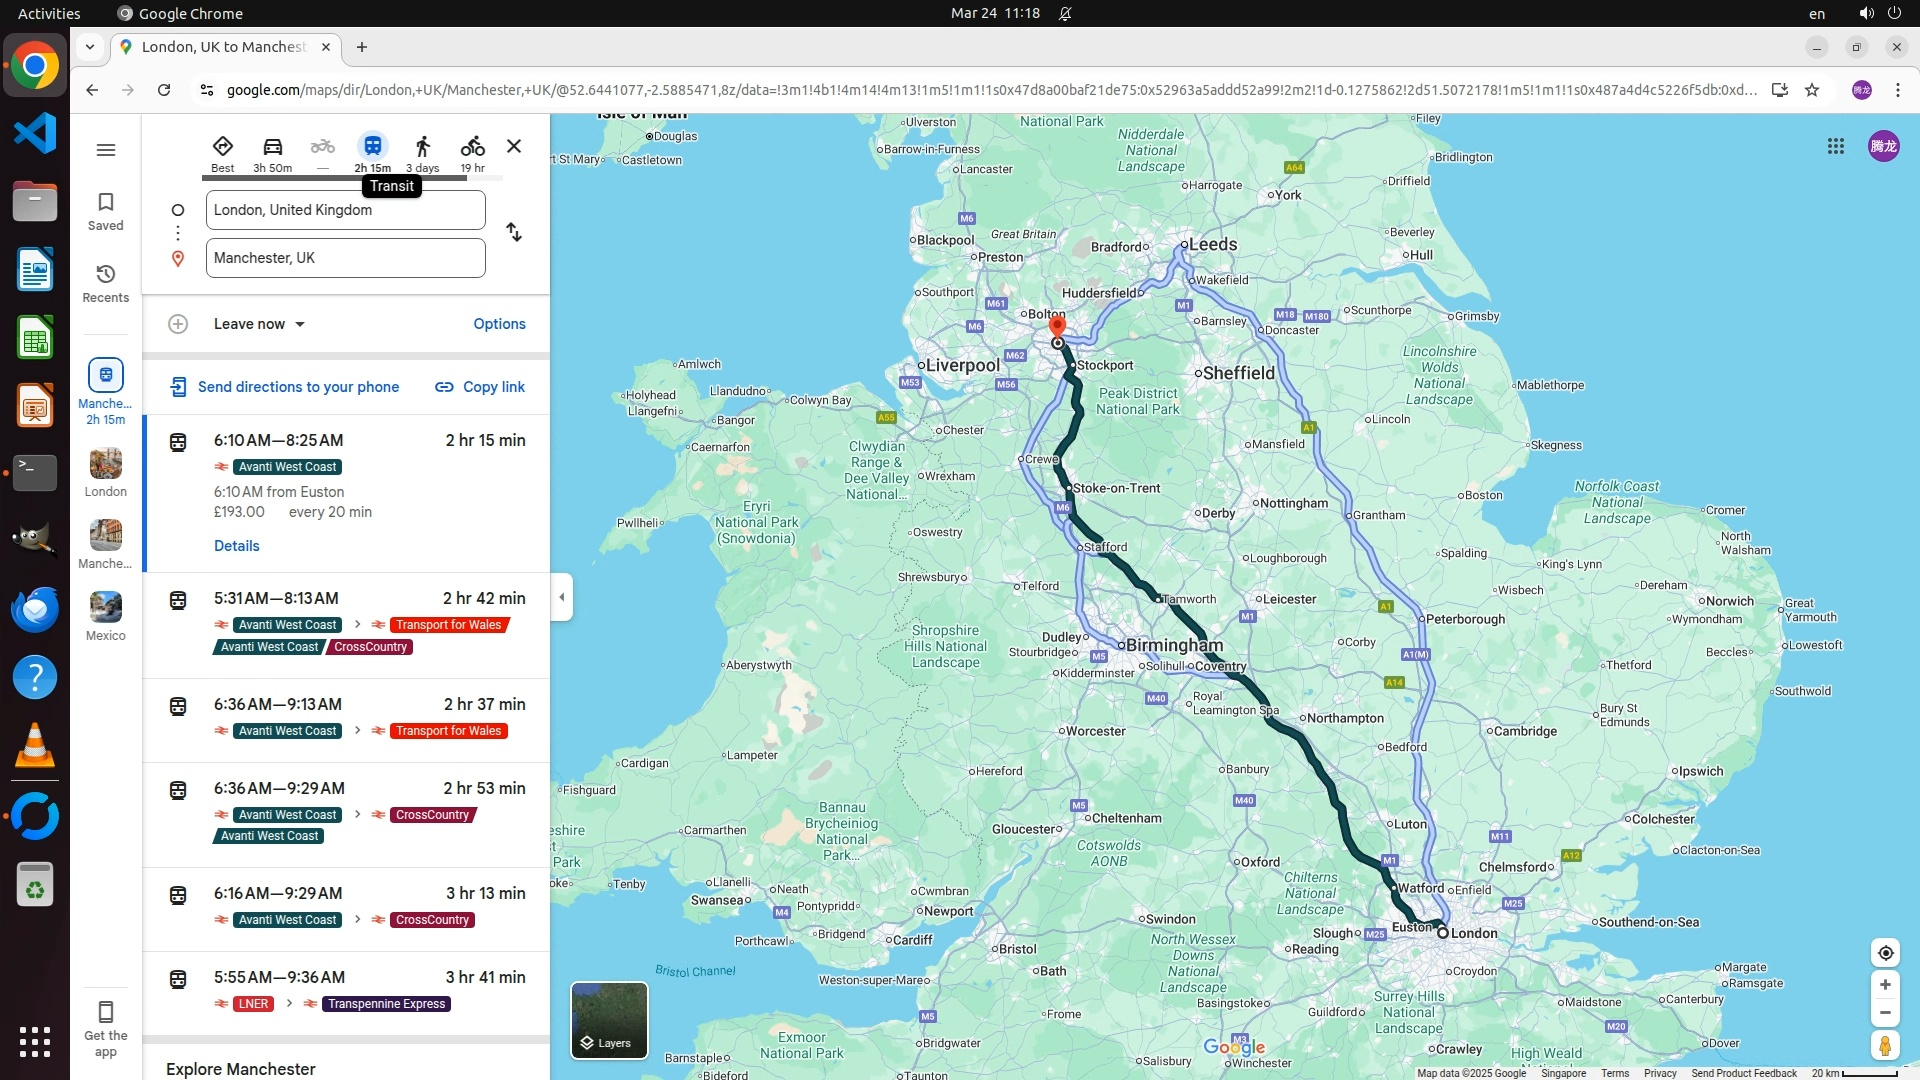This screenshot has height=1080, width=1920.
Task: Choose the Walking travel mode
Action: tap(422, 147)
